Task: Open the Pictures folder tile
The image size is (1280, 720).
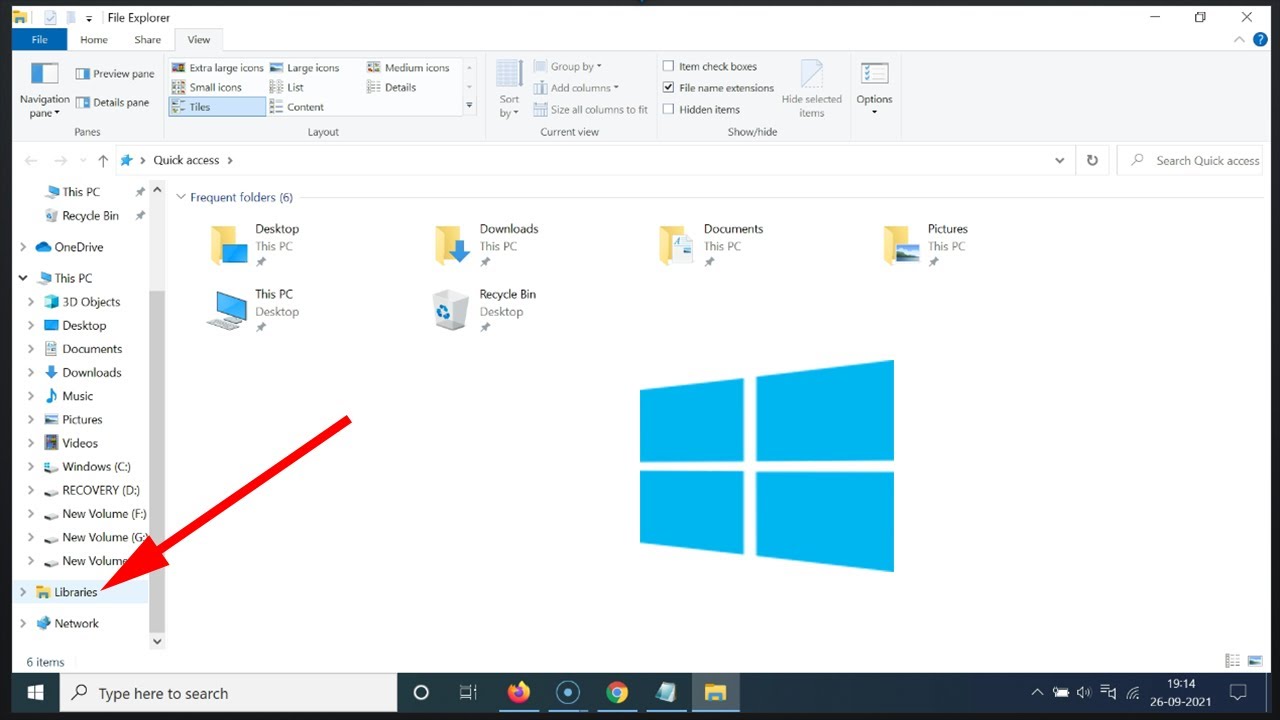Action: pos(926,246)
